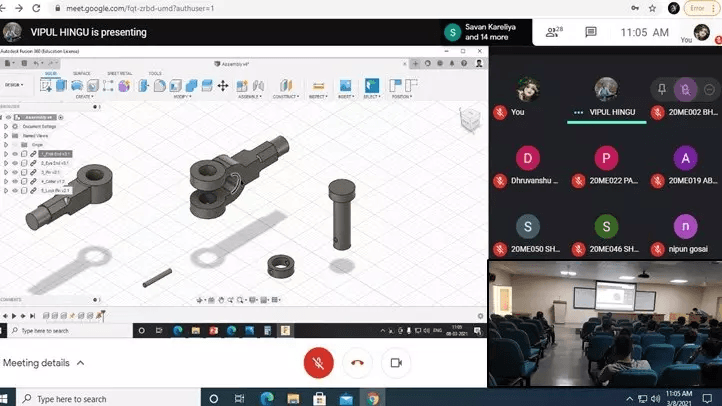Open the Meet chat panel icon

click(591, 32)
